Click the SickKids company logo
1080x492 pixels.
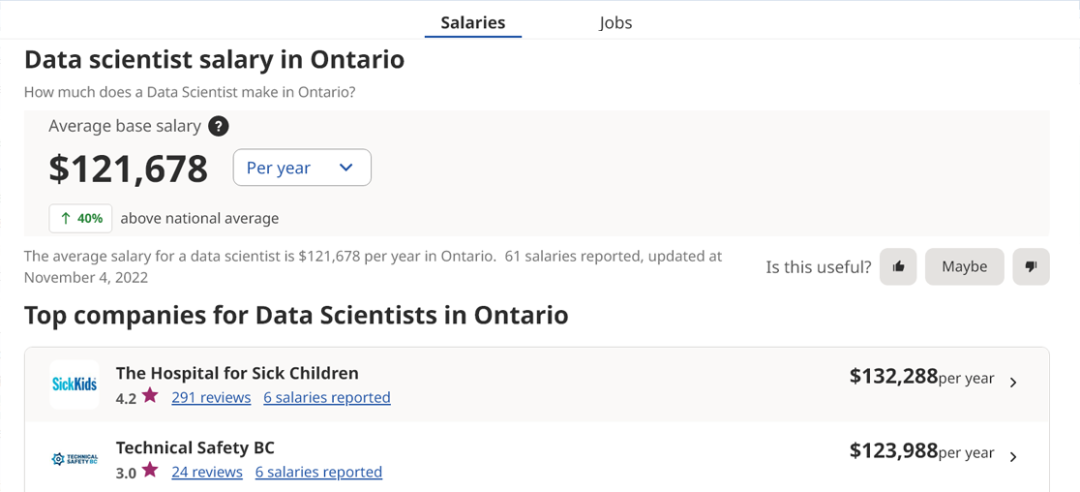click(75, 384)
